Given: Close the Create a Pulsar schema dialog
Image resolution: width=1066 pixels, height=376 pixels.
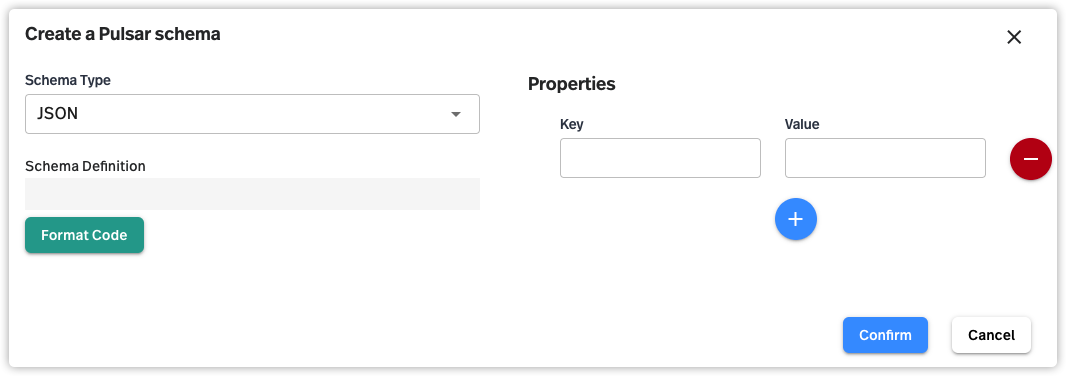Looking at the screenshot, I should click(1014, 37).
